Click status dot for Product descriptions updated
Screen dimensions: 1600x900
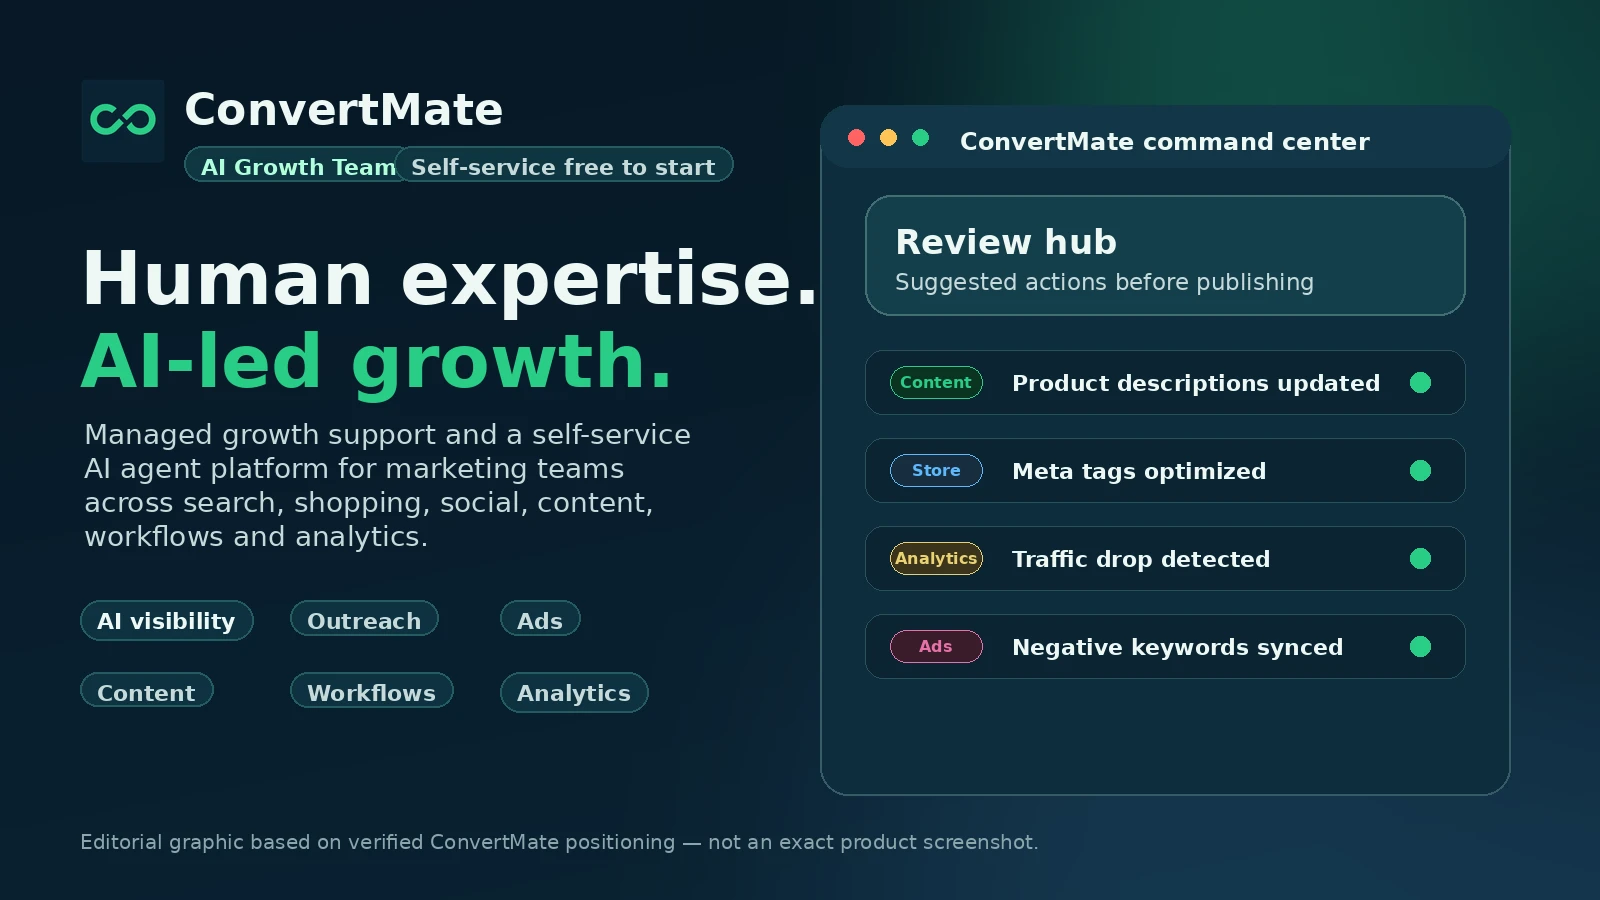coord(1420,382)
